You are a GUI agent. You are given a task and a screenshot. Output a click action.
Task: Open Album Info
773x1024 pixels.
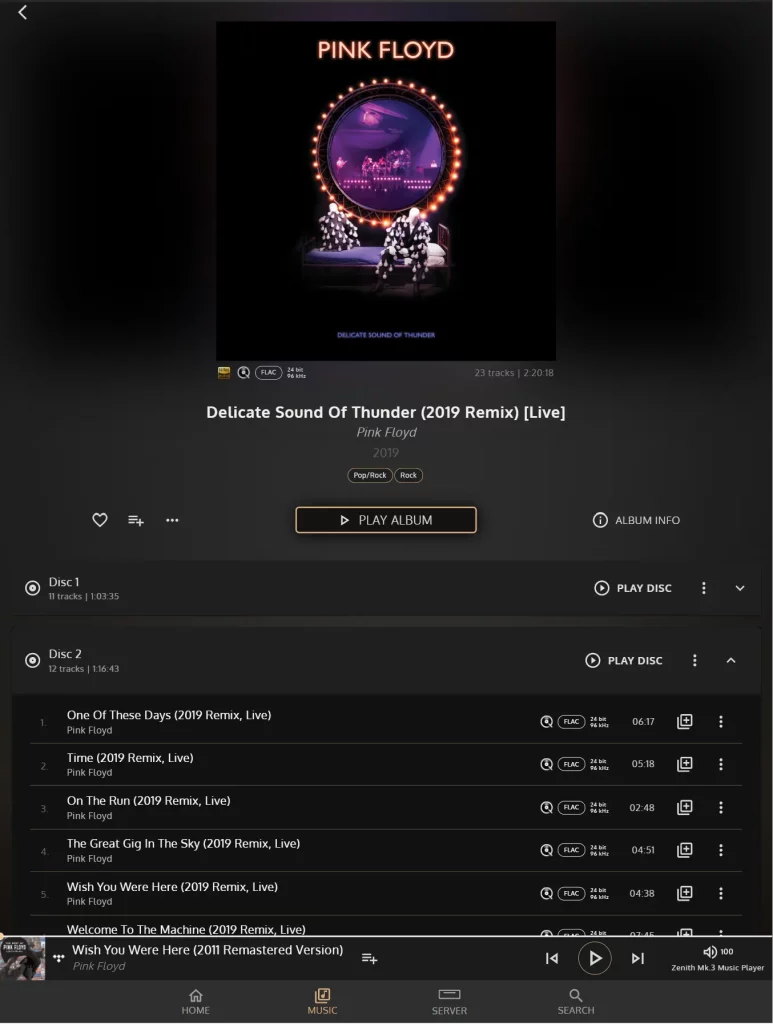coord(636,520)
